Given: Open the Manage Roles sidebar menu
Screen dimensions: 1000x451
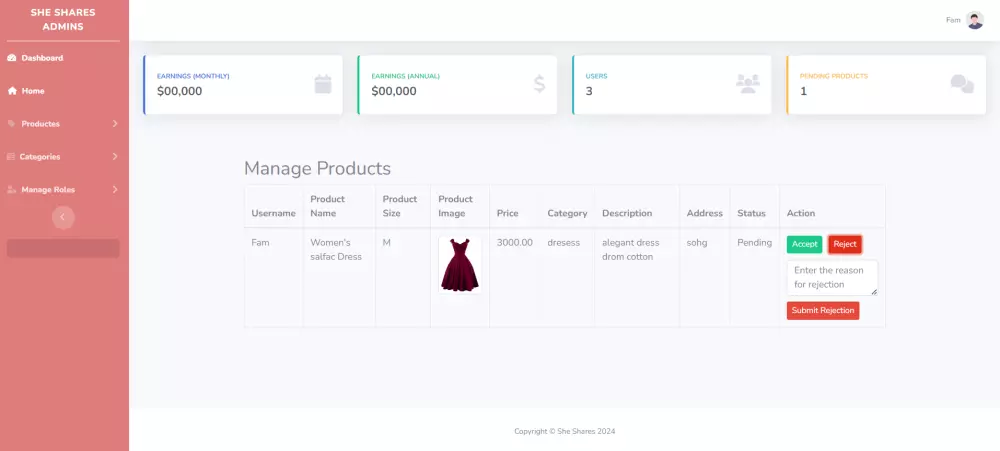Looking at the screenshot, I should pos(64,189).
